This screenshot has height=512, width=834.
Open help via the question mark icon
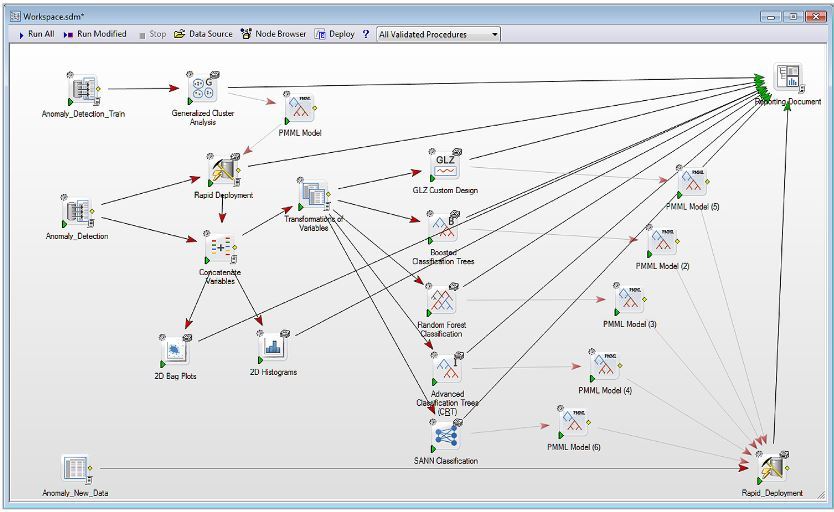[x=366, y=34]
